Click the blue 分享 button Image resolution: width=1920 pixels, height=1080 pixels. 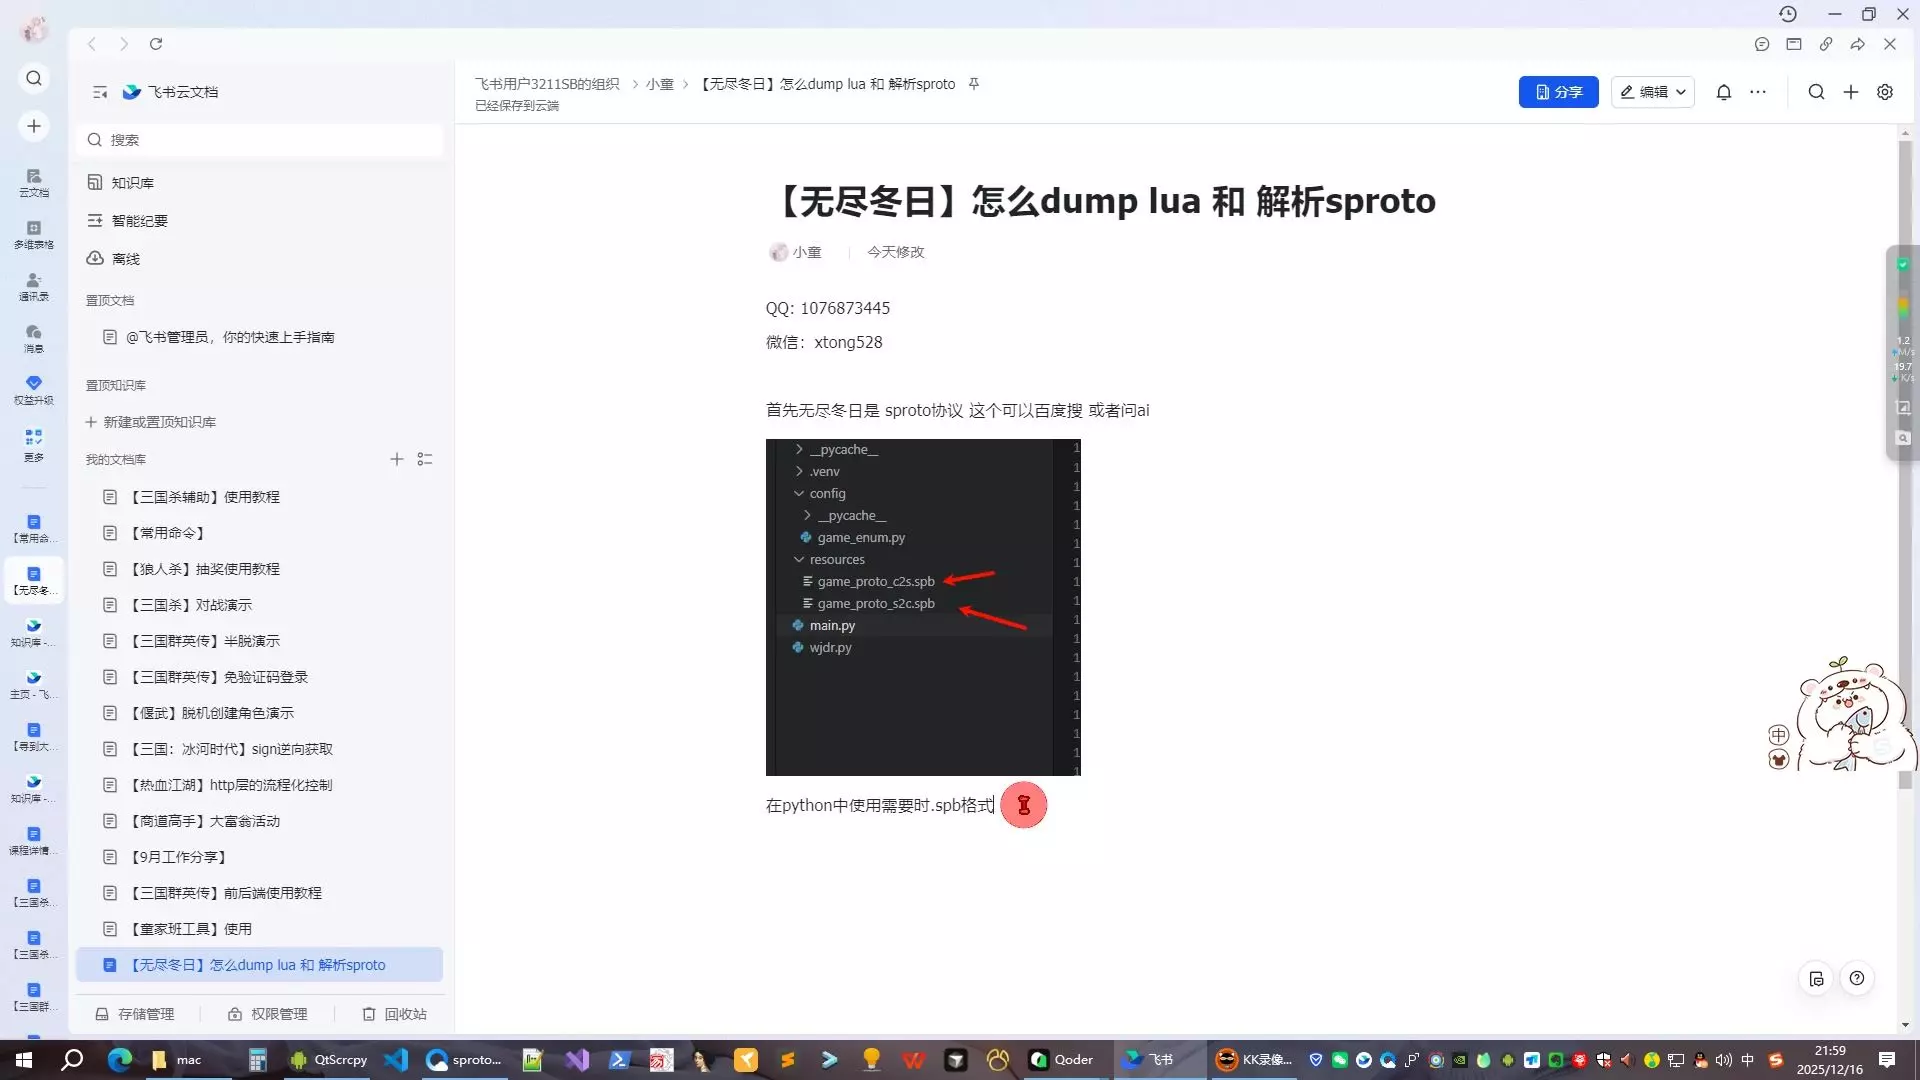point(1558,92)
